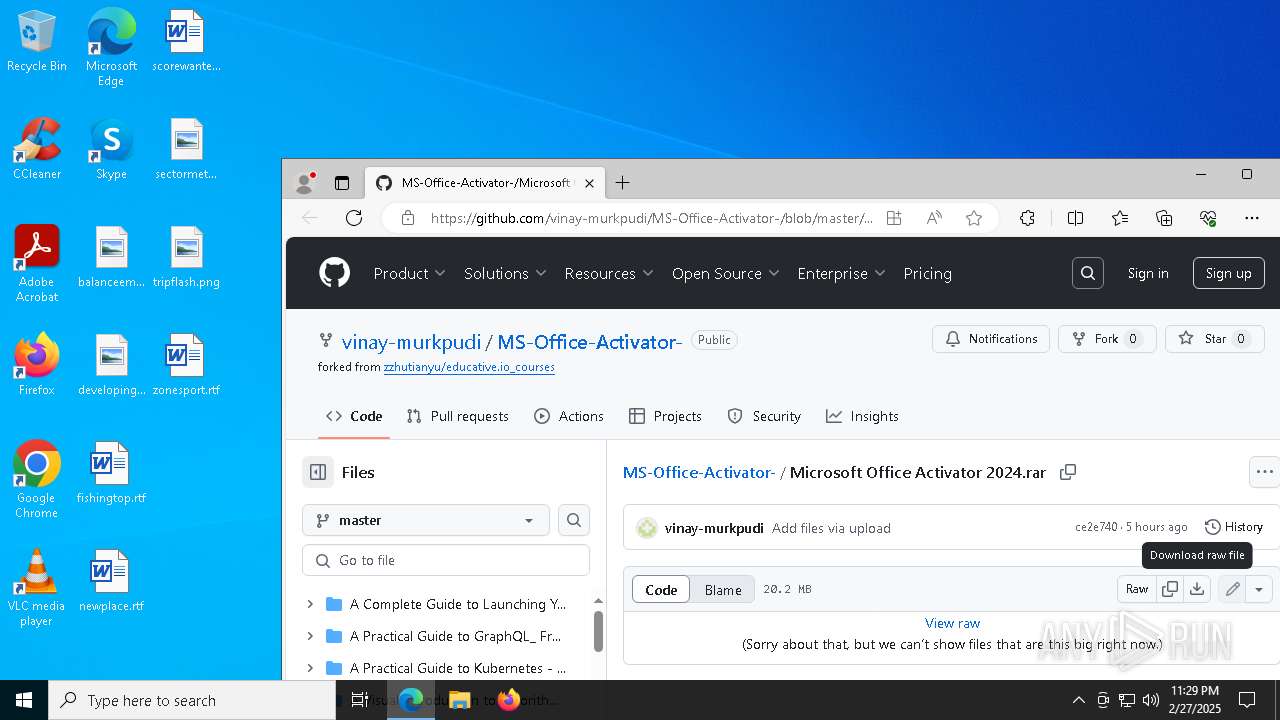Click the Download raw file icon
This screenshot has height=720, width=1280.
pyautogui.click(x=1197, y=589)
